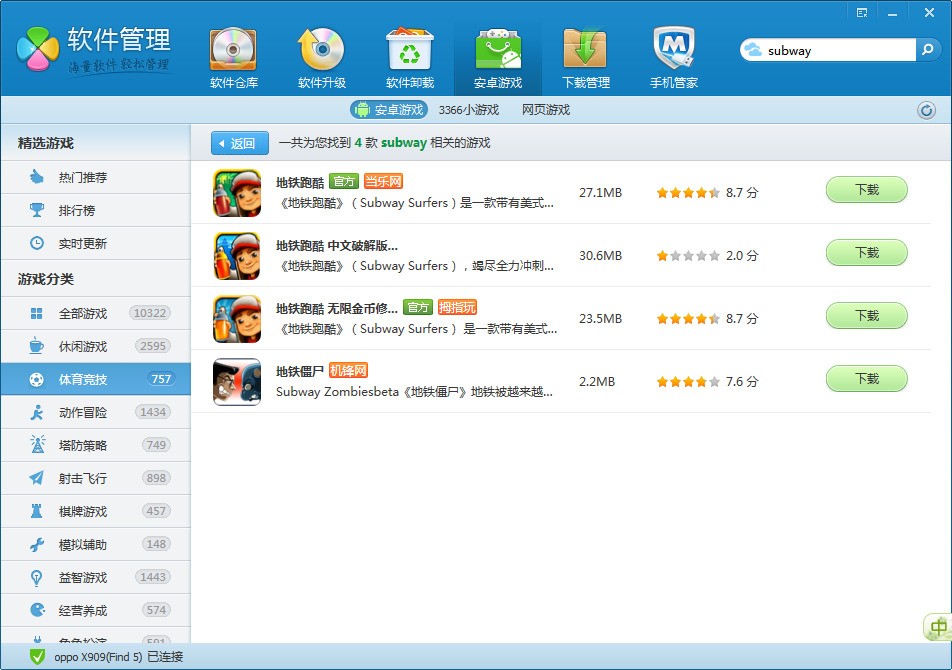Switch to the 安卓游戏 sub-tab
Viewport: 952px width, 670px height.
coord(389,110)
